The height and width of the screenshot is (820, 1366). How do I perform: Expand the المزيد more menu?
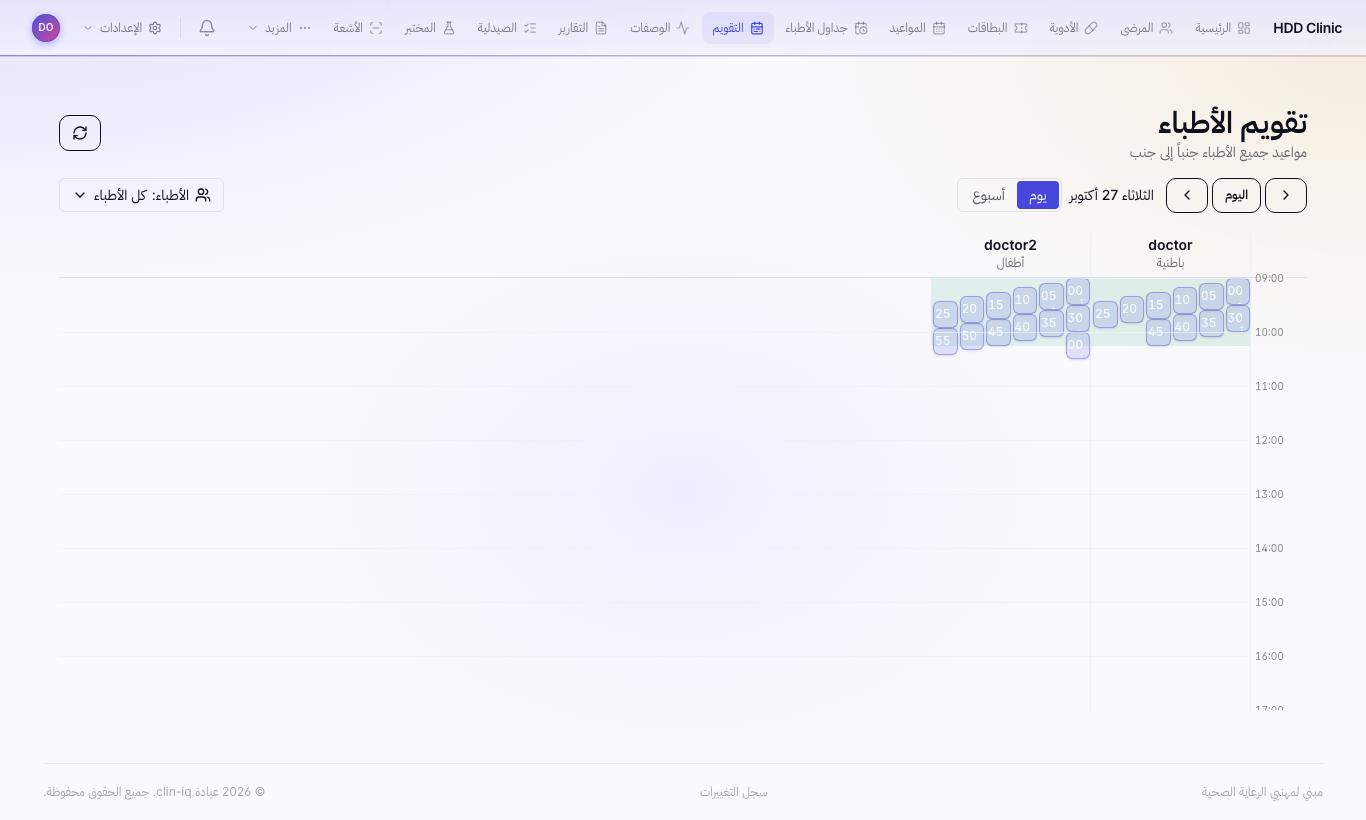click(279, 28)
